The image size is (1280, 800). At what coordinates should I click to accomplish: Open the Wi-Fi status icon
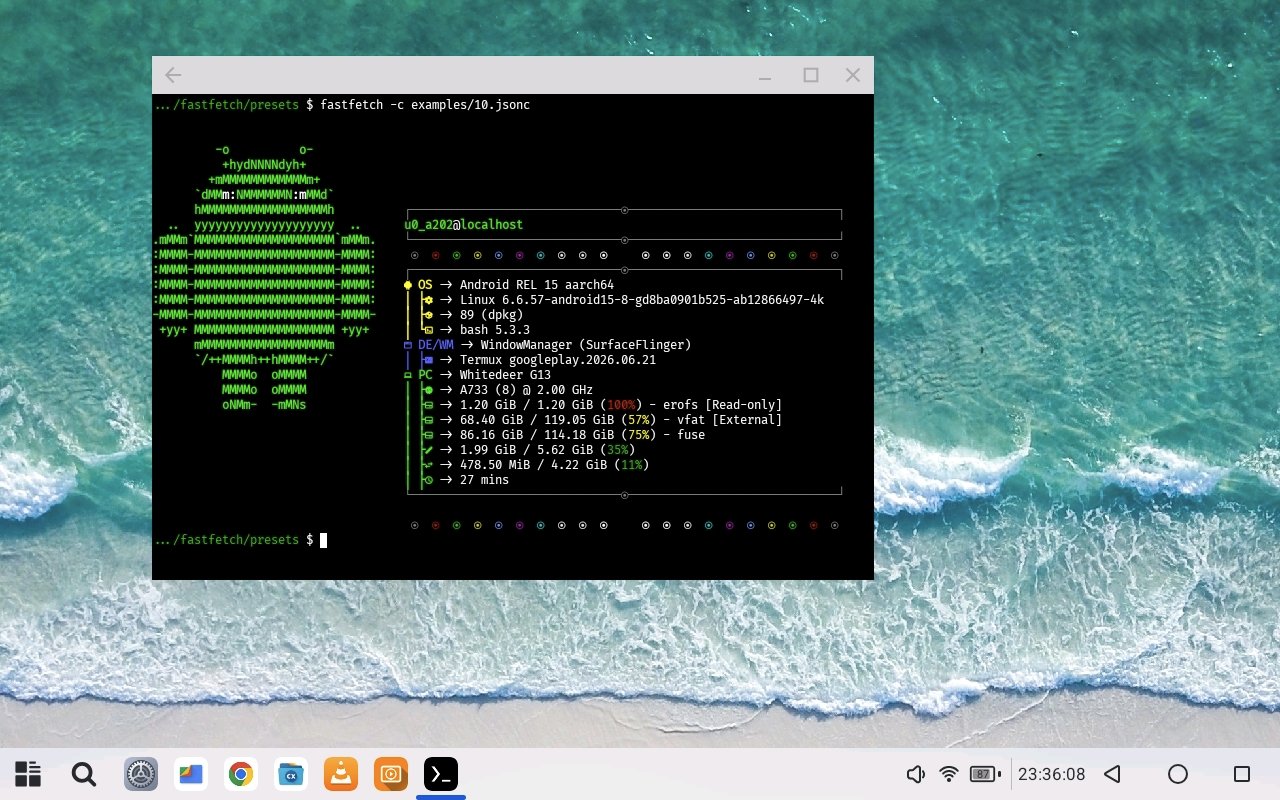949,774
